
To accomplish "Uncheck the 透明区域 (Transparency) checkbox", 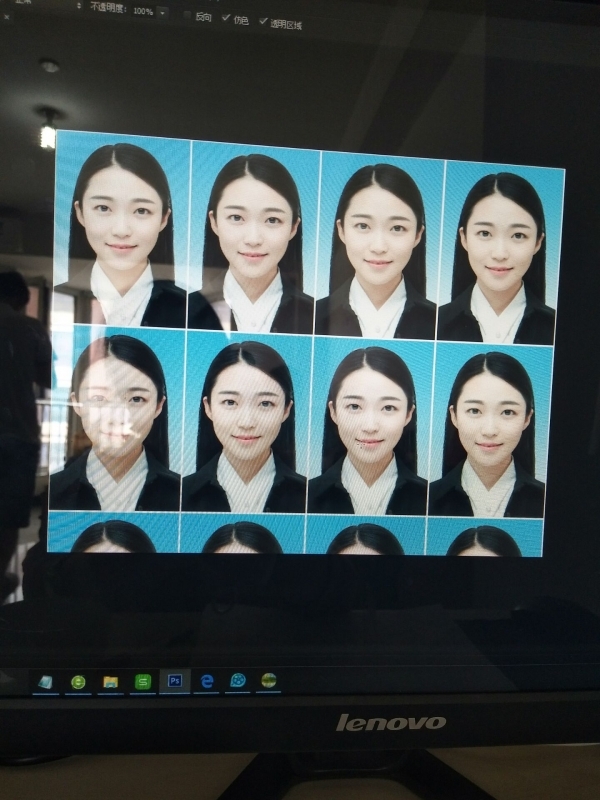I will click(x=264, y=20).
